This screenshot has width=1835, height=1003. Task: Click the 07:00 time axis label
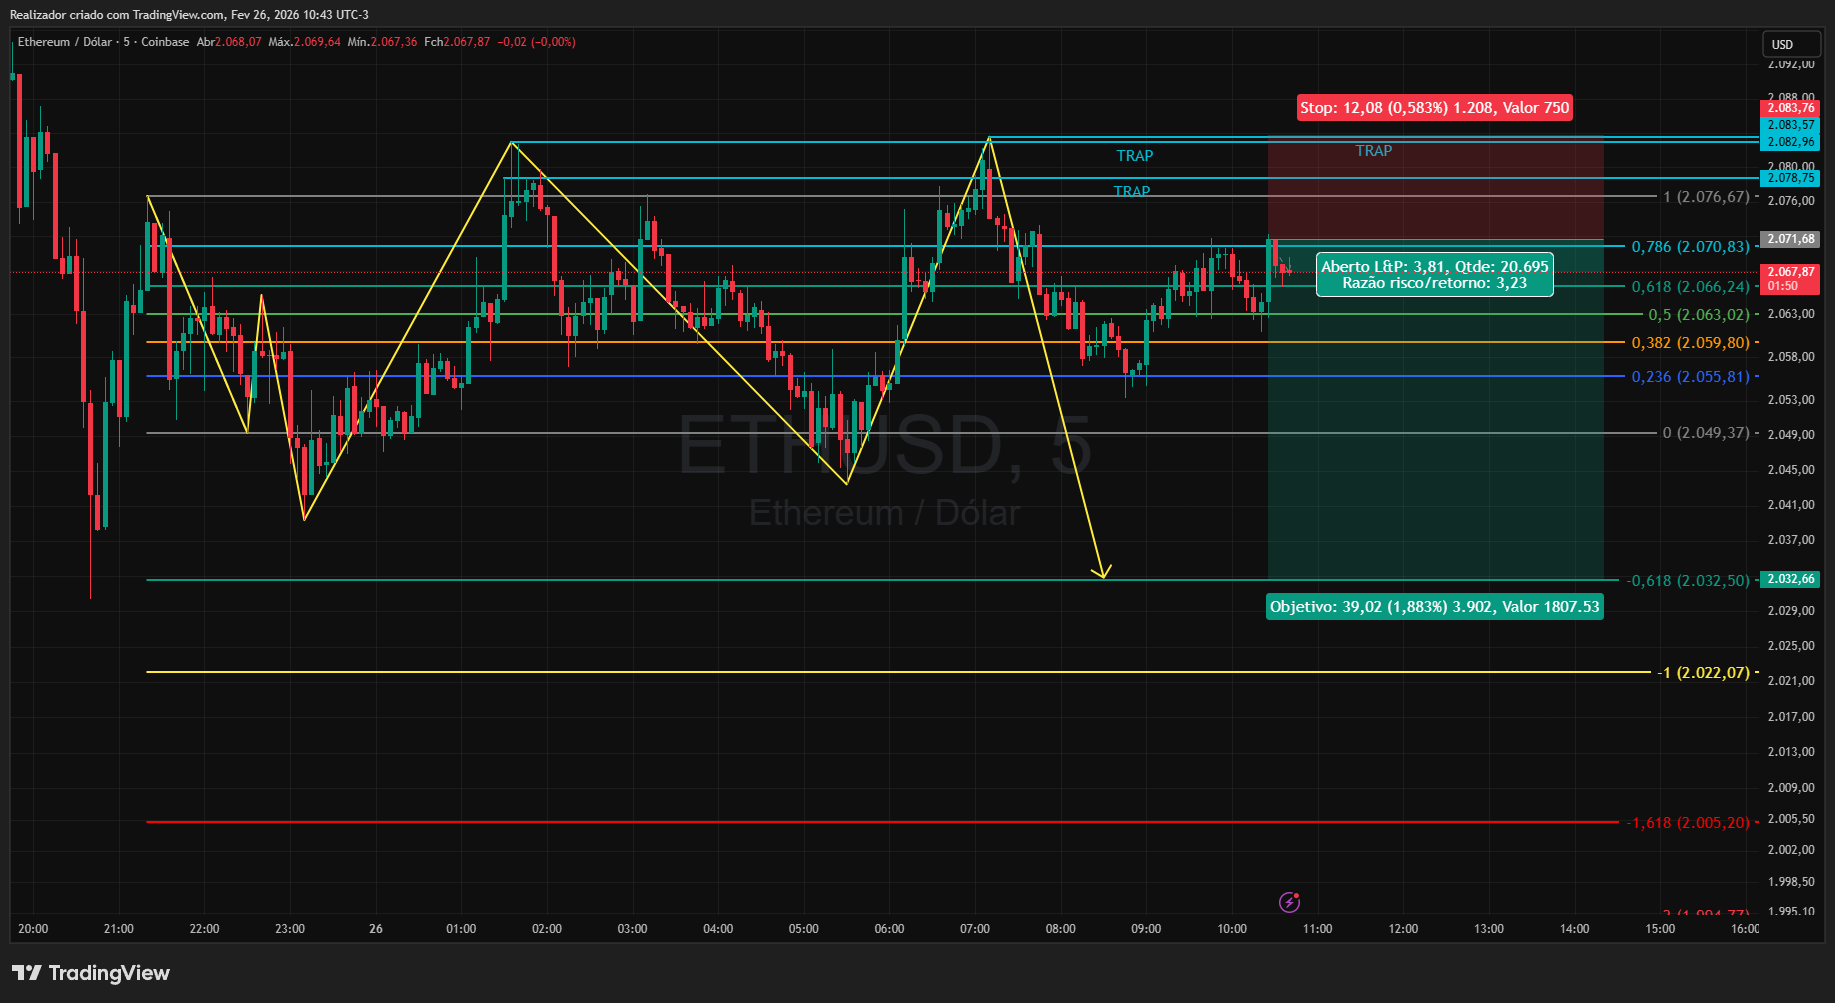point(975,929)
